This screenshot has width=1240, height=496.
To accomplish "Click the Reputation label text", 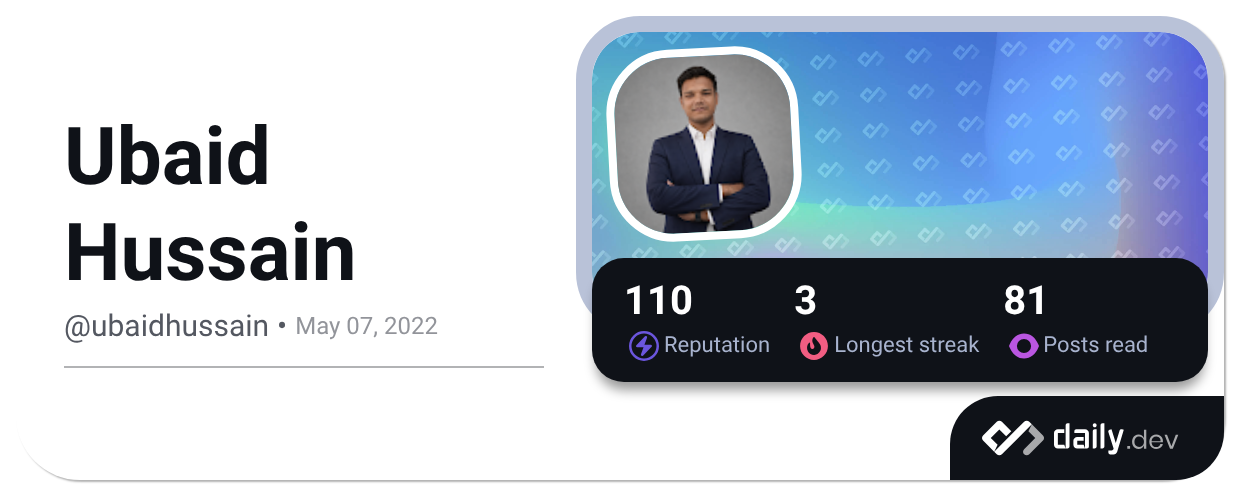I will [x=717, y=345].
